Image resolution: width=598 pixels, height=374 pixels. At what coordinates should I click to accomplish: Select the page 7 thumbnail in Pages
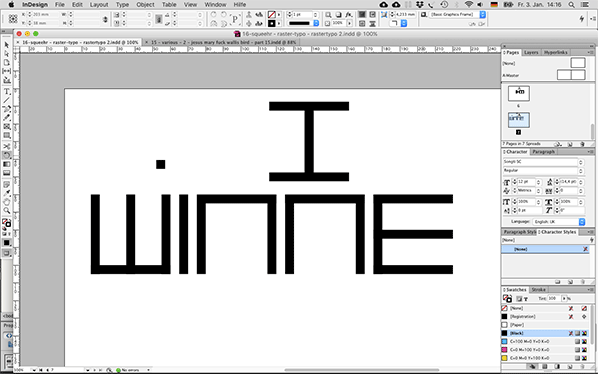[x=519, y=120]
